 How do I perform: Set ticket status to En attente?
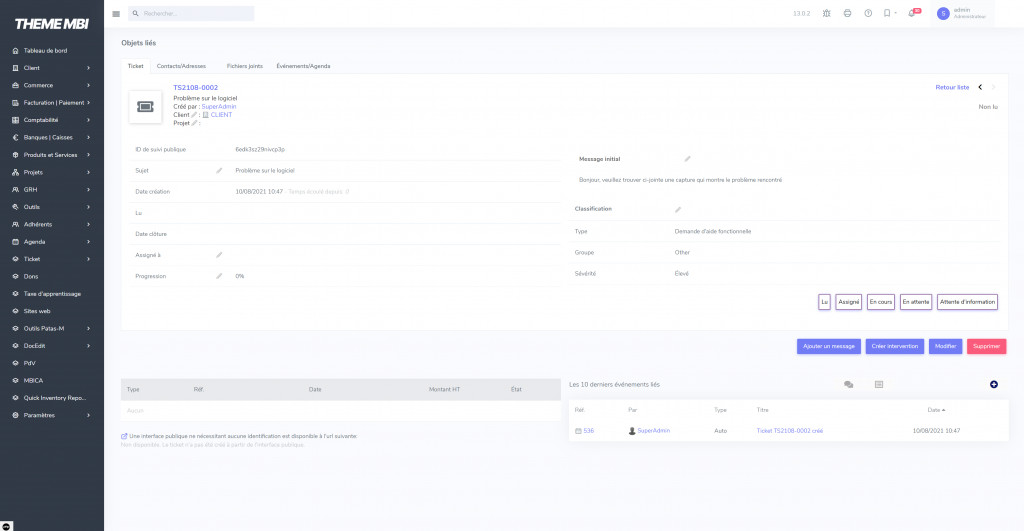(x=916, y=302)
